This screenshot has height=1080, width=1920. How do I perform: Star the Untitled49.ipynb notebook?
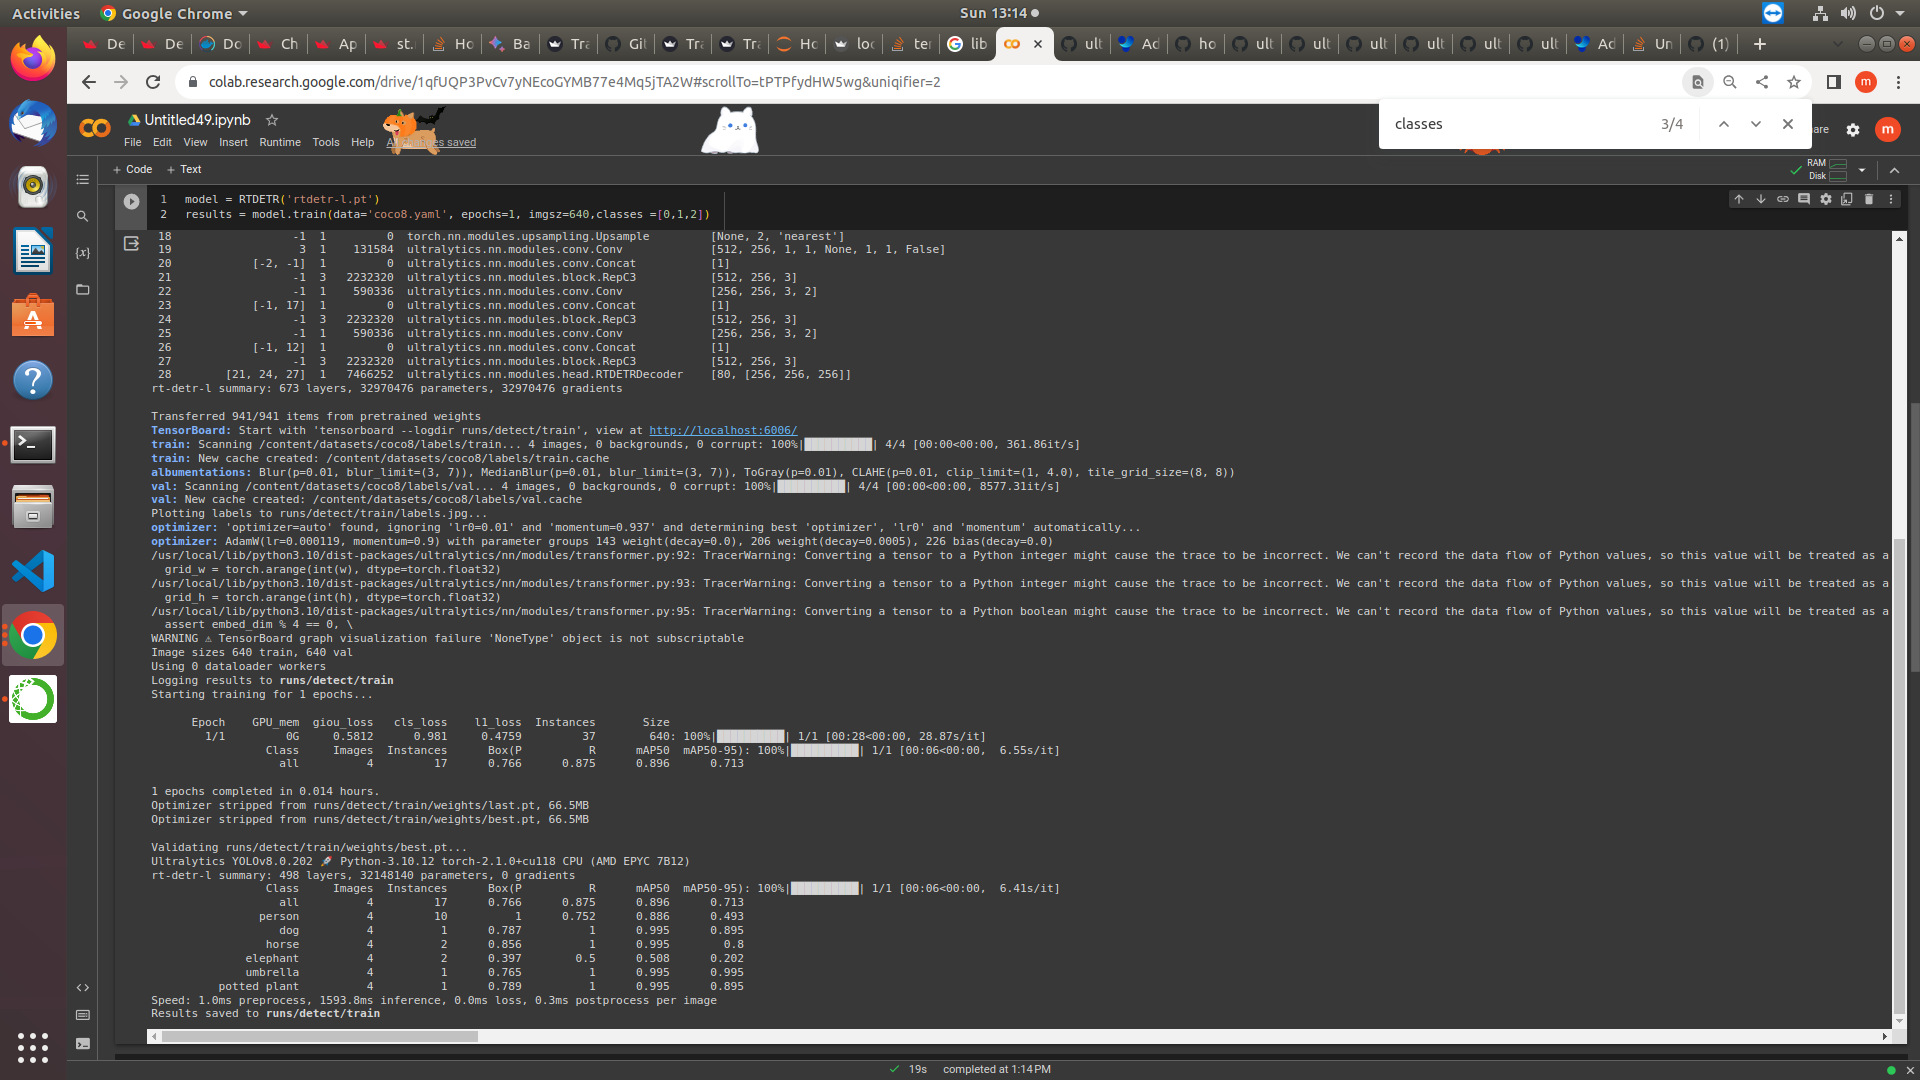coord(271,119)
